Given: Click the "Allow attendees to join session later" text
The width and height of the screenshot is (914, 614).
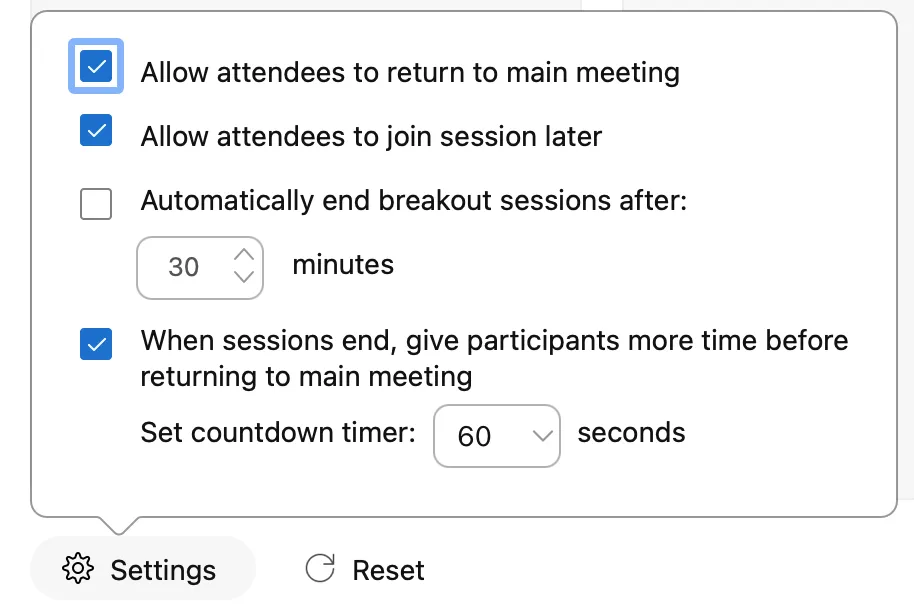Looking at the screenshot, I should coord(371,136).
